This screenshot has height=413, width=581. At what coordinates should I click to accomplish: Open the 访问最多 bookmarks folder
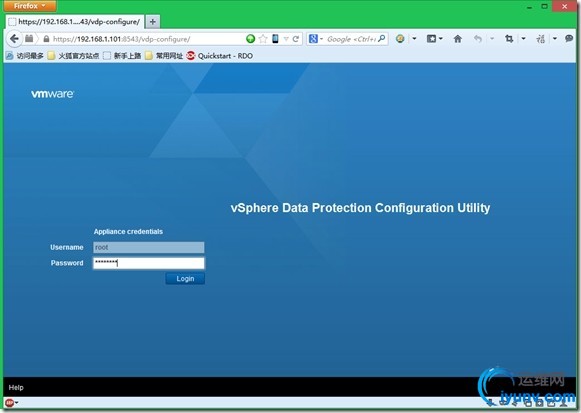coord(25,56)
